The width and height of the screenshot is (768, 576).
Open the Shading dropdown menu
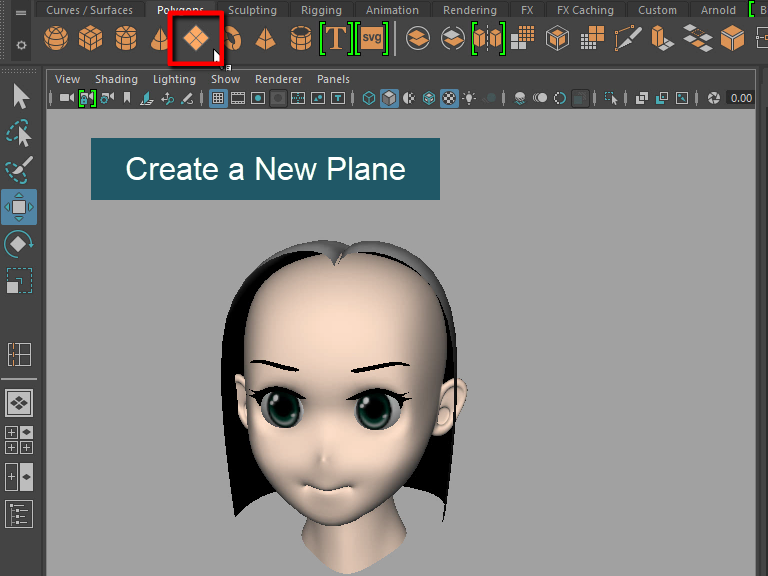tap(116, 79)
